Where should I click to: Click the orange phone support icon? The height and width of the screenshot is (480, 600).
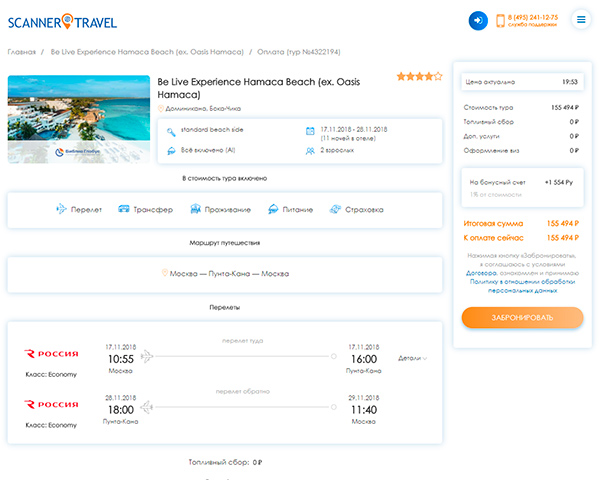point(500,20)
